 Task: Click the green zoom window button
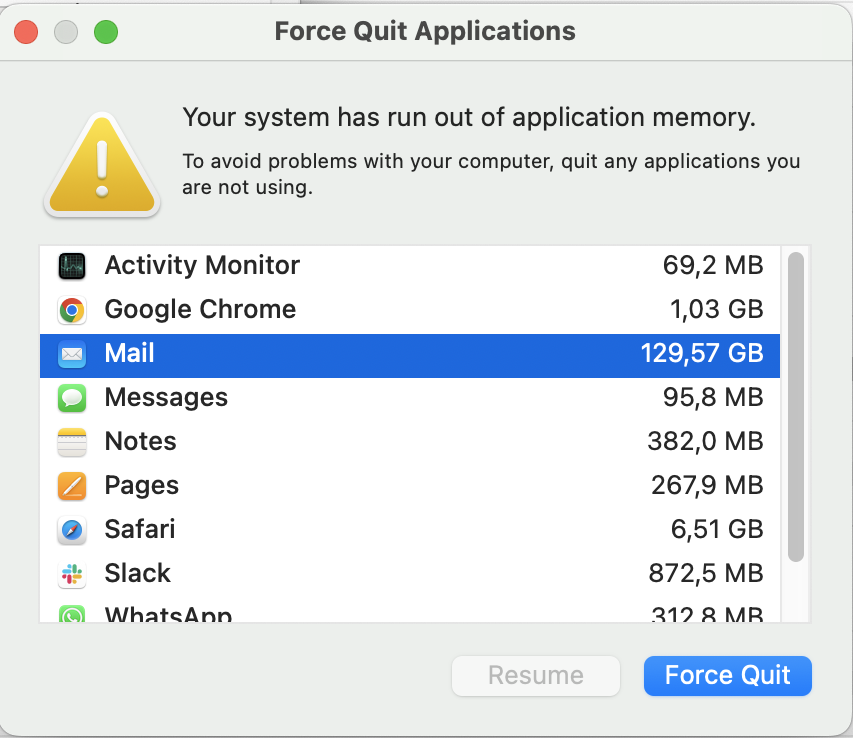(106, 32)
